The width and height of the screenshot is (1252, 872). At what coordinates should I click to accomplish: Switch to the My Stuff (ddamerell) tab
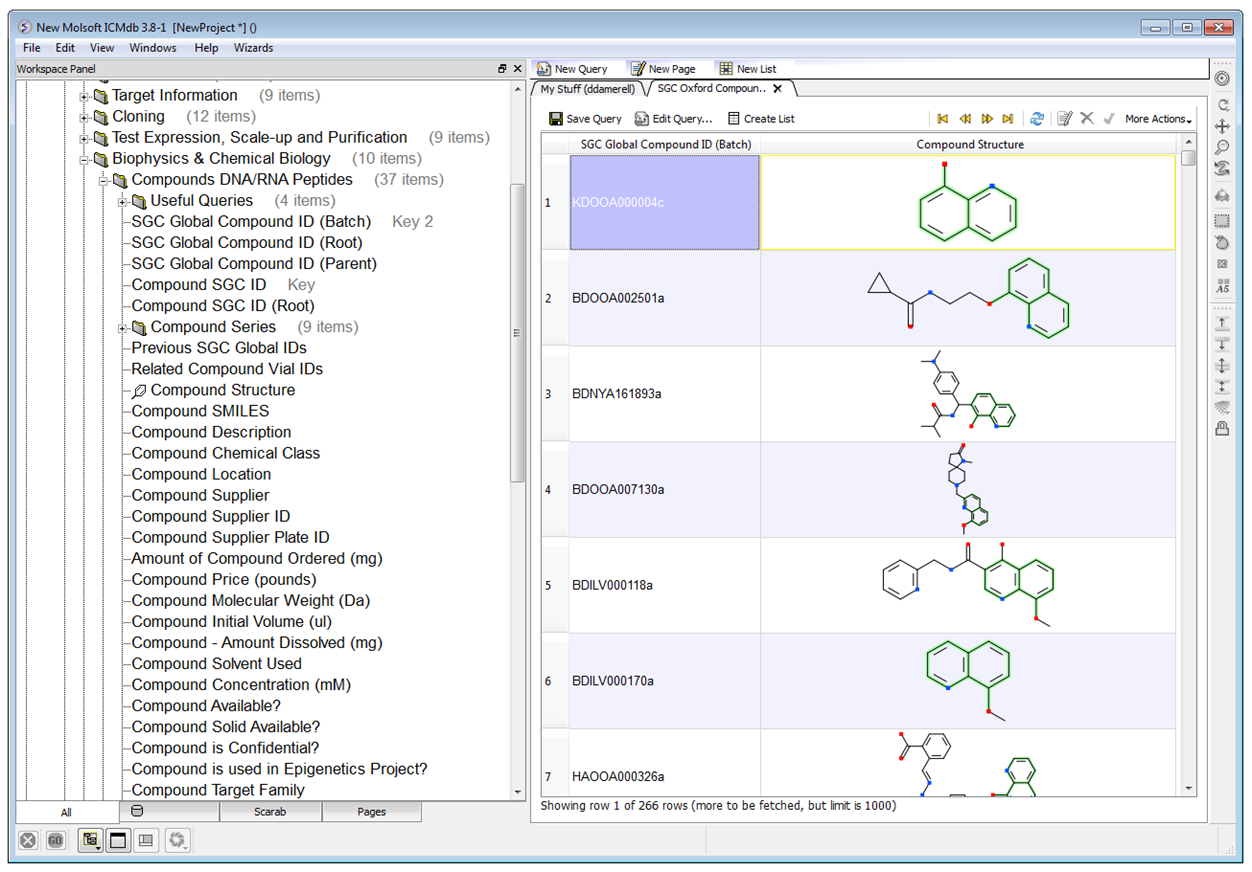[x=588, y=89]
